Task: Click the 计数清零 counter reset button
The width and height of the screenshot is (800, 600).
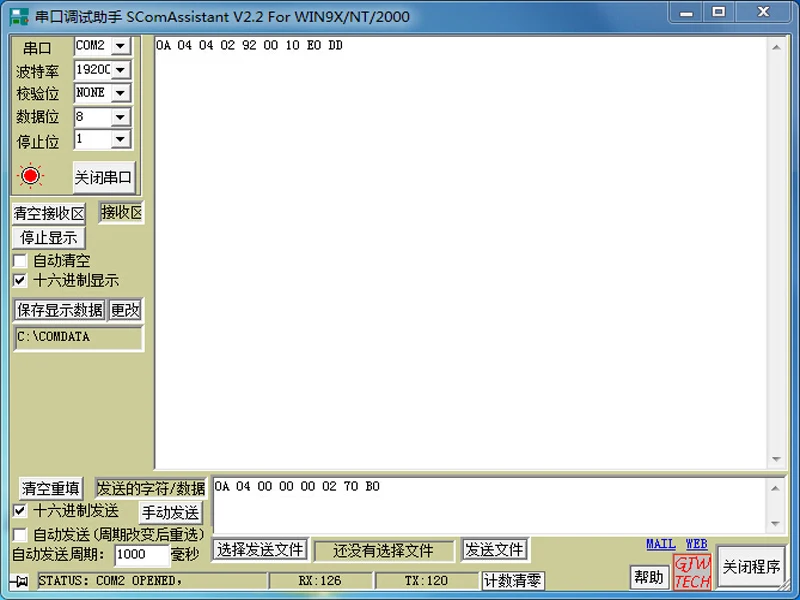Action: click(x=513, y=581)
